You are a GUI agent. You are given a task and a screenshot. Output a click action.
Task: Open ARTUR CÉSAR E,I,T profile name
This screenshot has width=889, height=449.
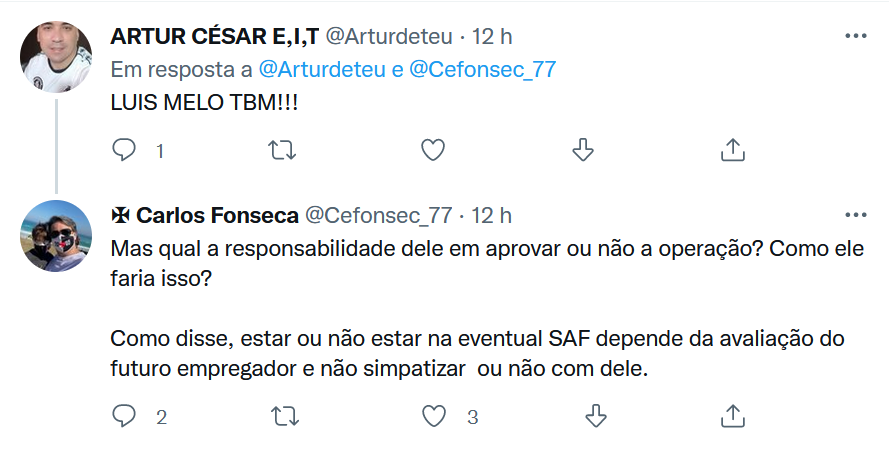coord(212,37)
